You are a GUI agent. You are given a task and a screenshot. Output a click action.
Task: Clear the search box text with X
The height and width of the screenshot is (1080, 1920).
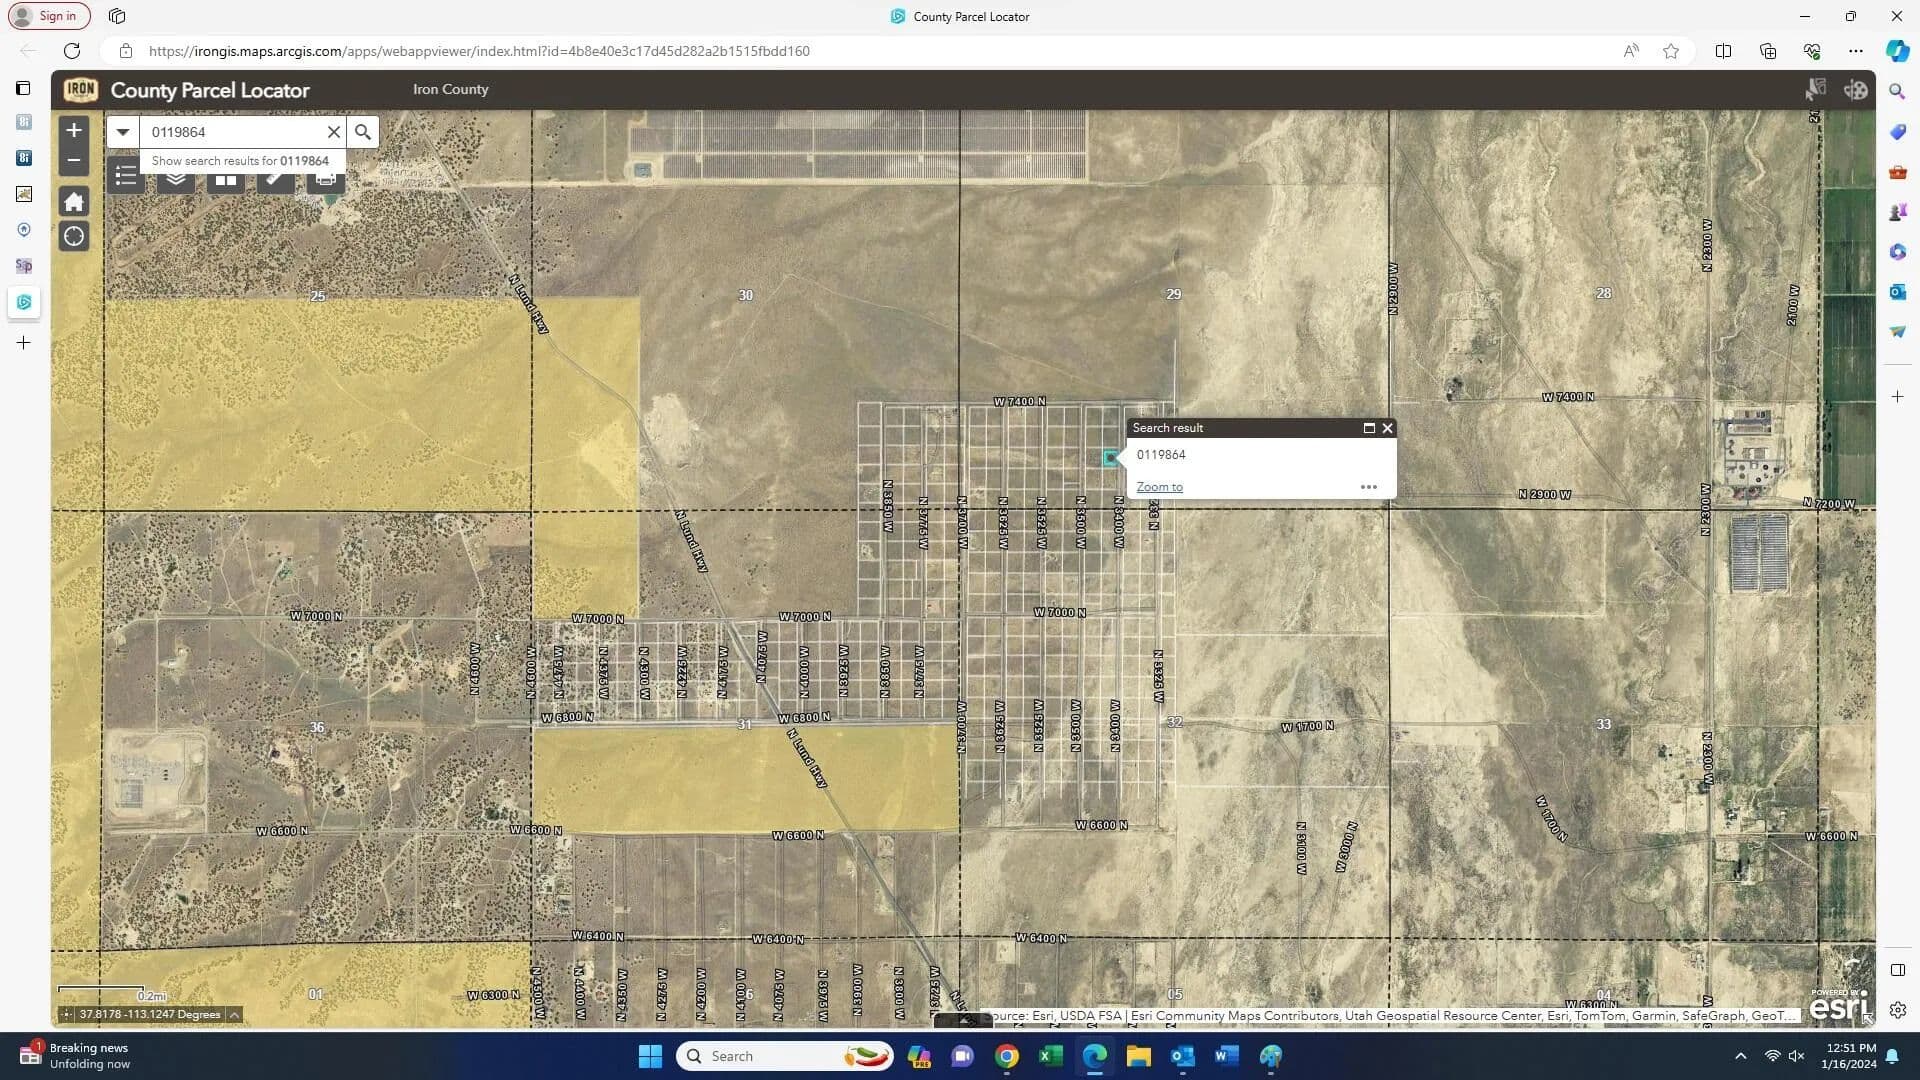(334, 132)
